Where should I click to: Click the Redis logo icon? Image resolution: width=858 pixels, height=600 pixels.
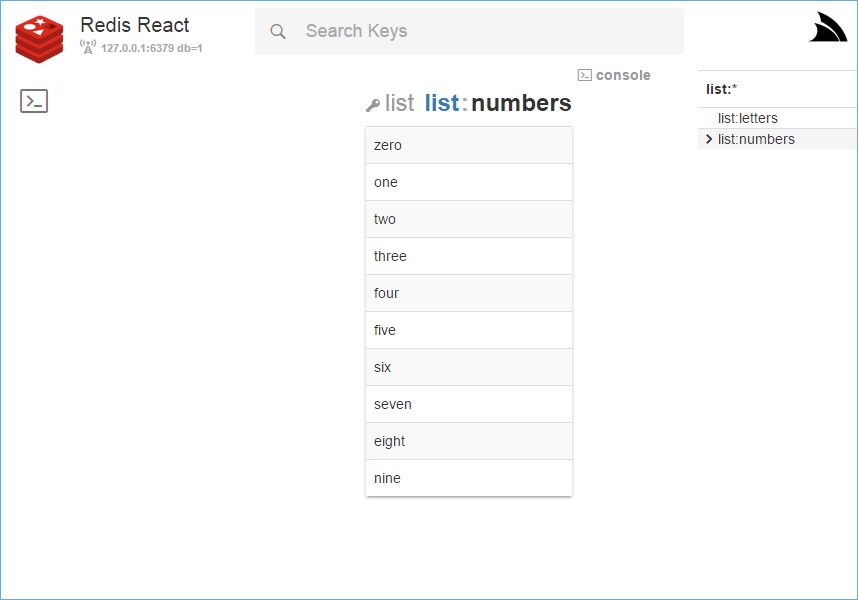(39, 37)
